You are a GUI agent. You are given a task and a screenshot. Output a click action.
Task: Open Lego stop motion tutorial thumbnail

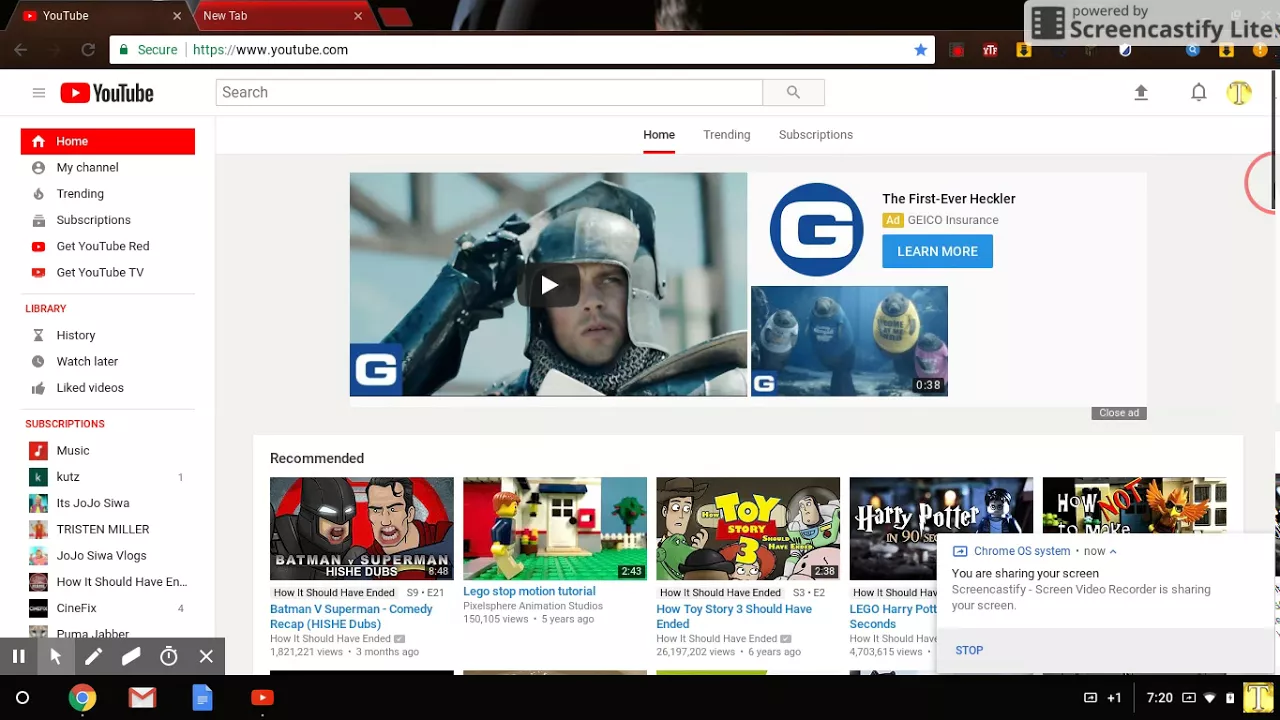click(x=555, y=528)
